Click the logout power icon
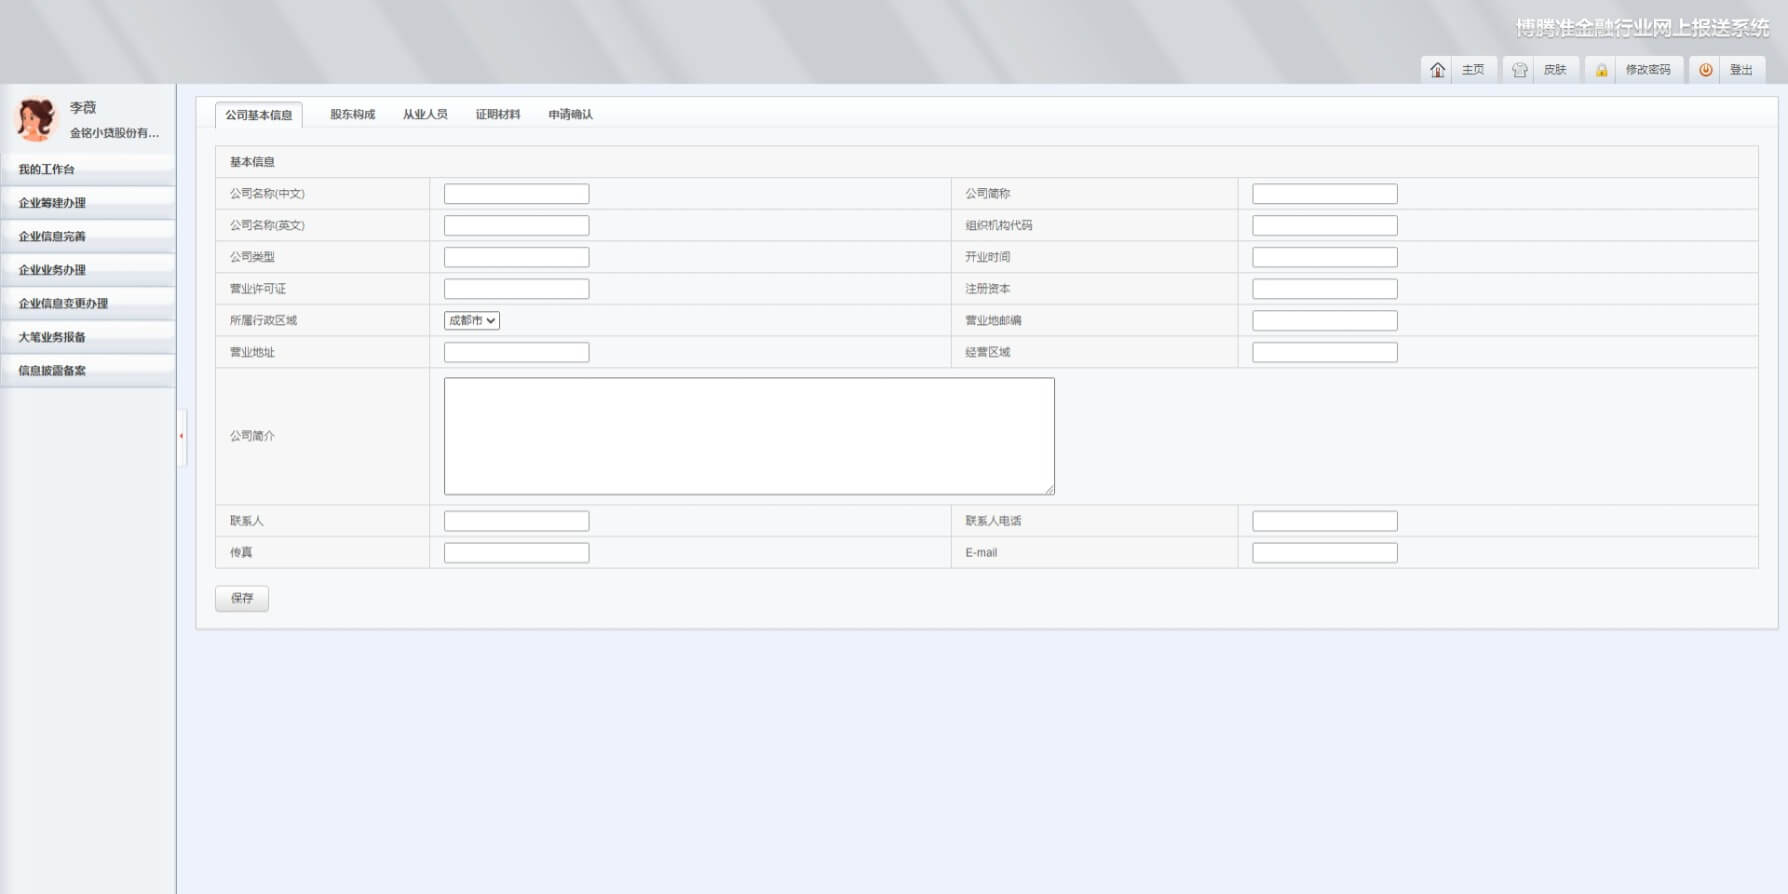The width and height of the screenshot is (1788, 894). point(1705,70)
